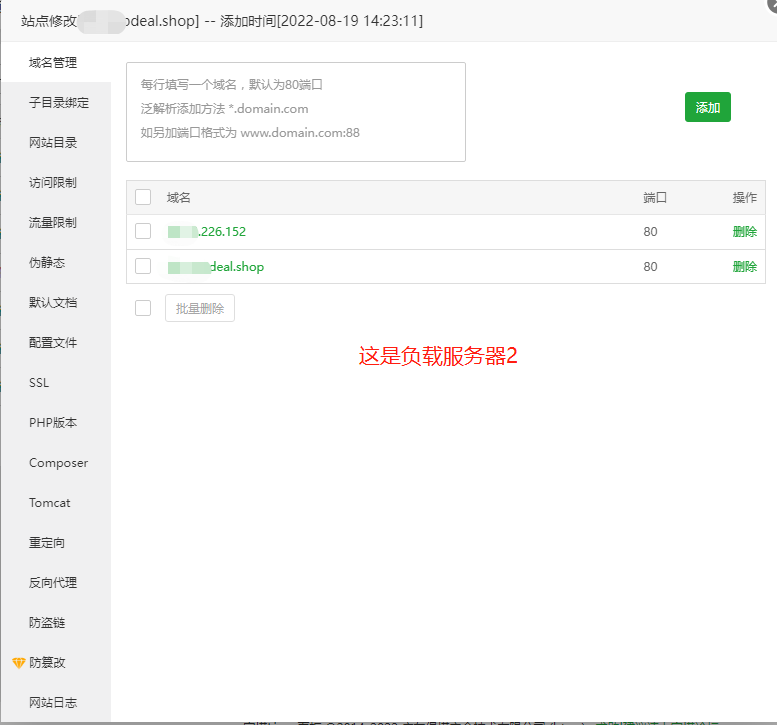Switch to SSL settings
777x725 pixels.
tap(39, 383)
